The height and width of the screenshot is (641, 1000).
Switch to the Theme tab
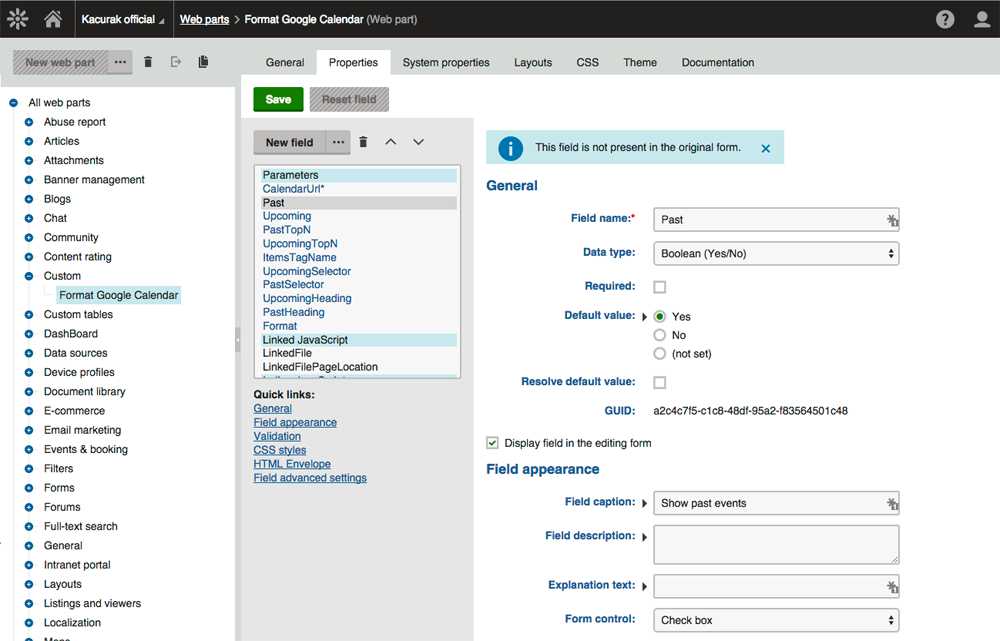pos(640,63)
